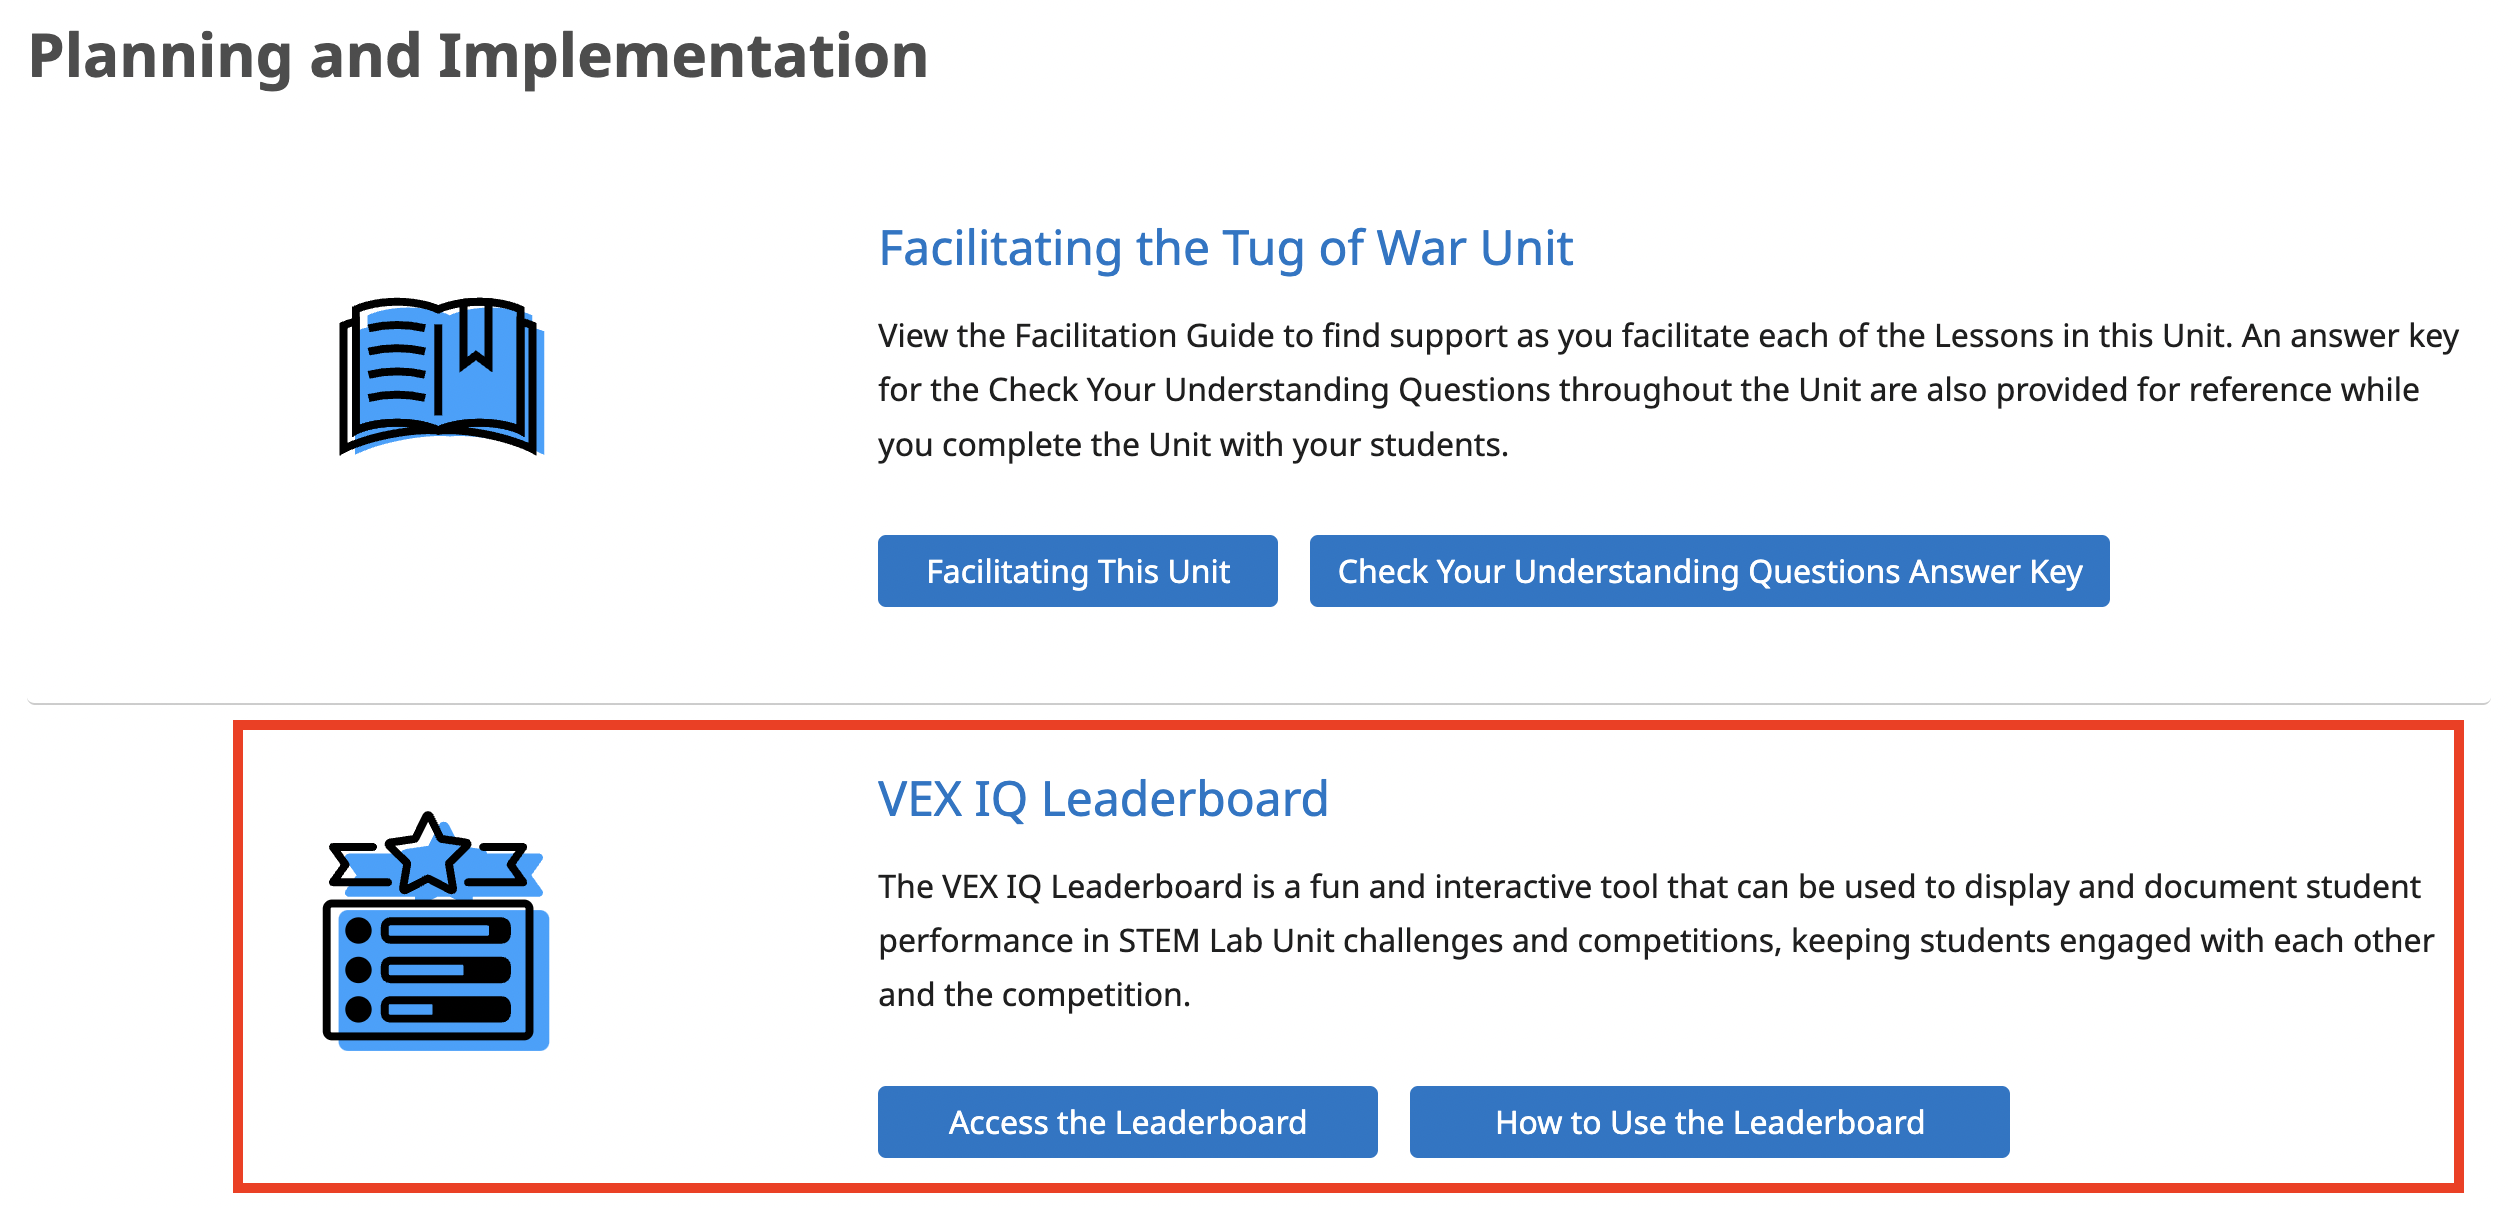Open How to Use the Leaderboard
Viewport: 2512px width, 1208px height.
(x=1709, y=1122)
